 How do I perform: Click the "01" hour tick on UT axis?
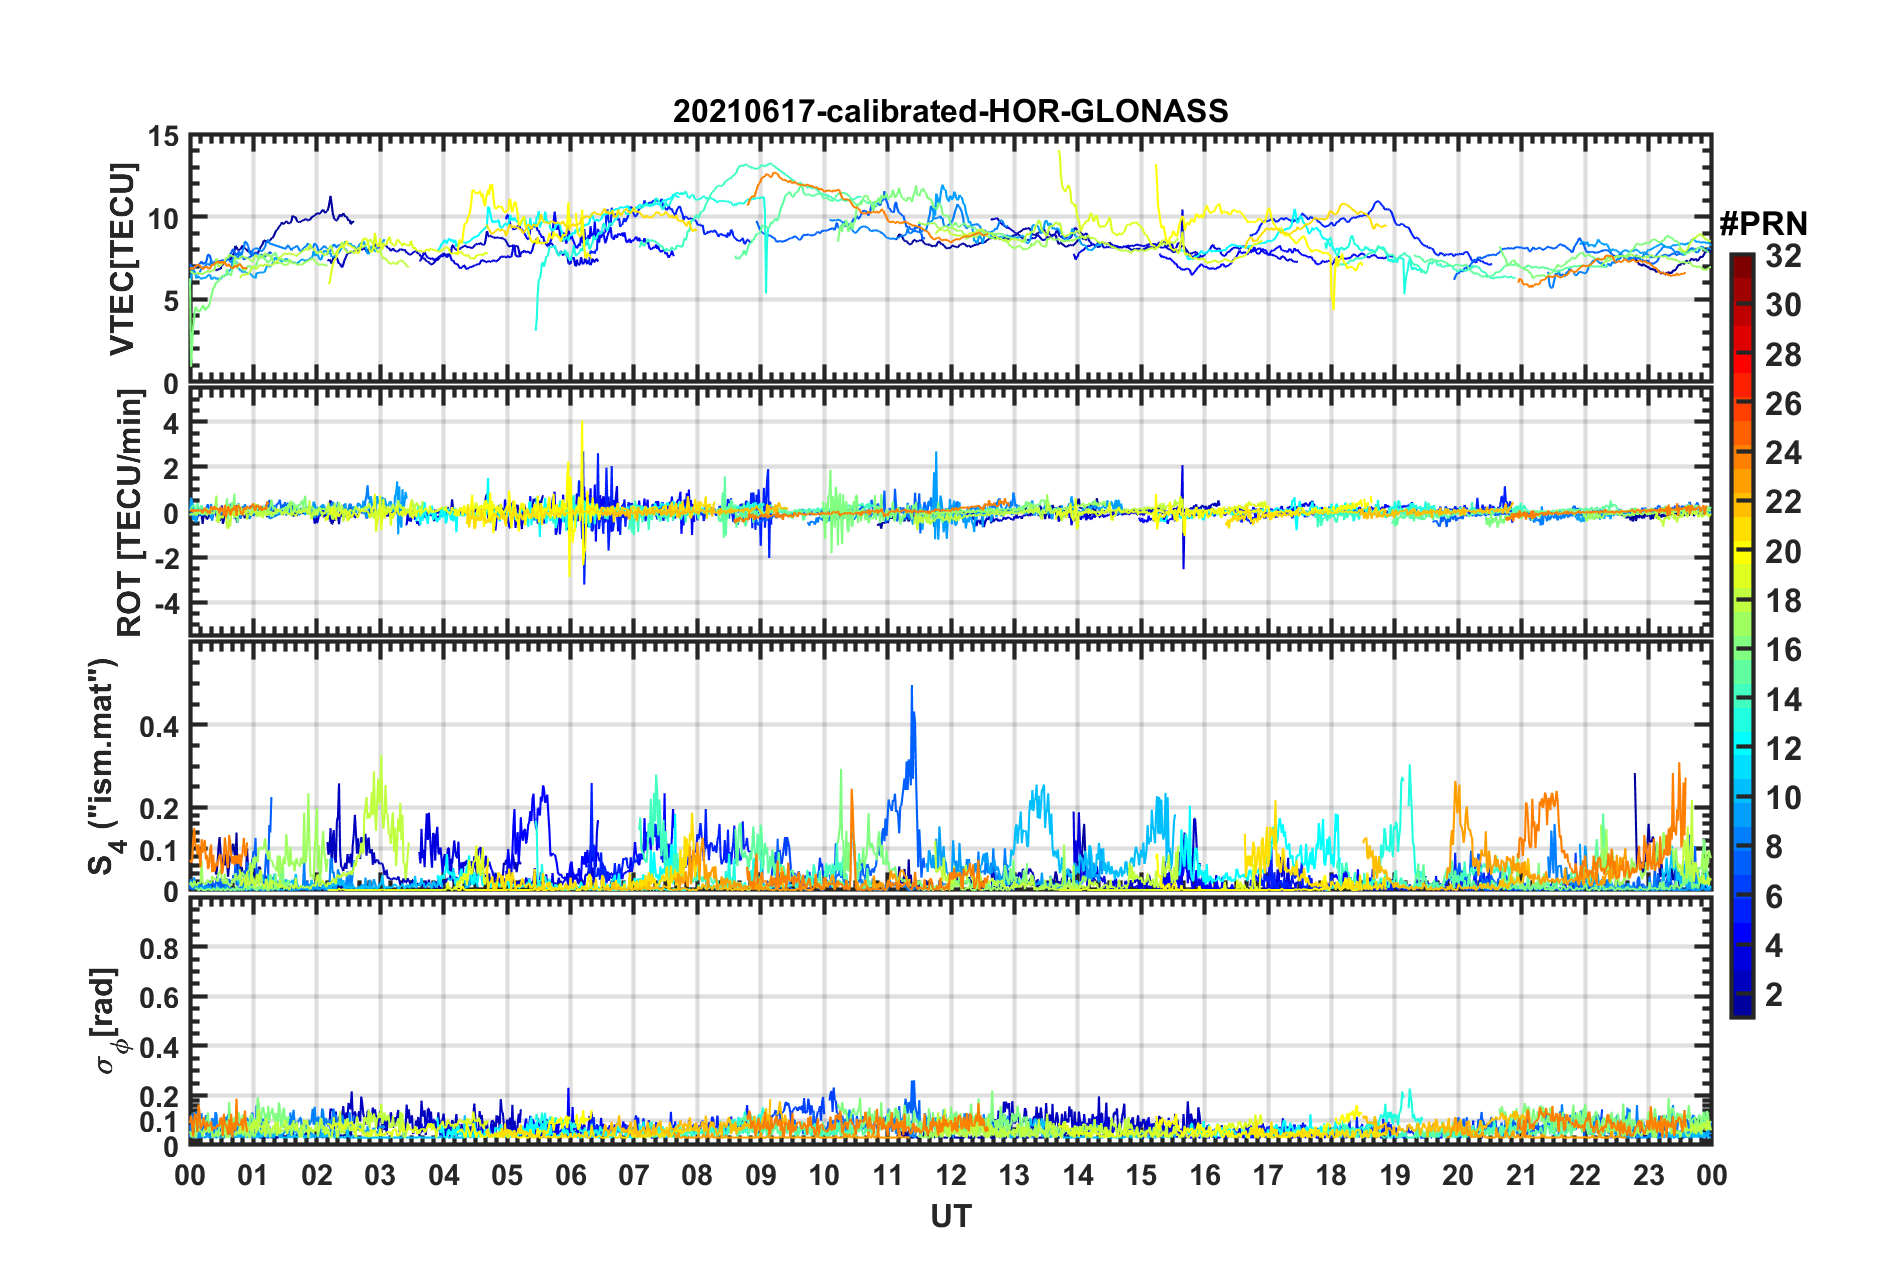pyautogui.click(x=253, y=1175)
